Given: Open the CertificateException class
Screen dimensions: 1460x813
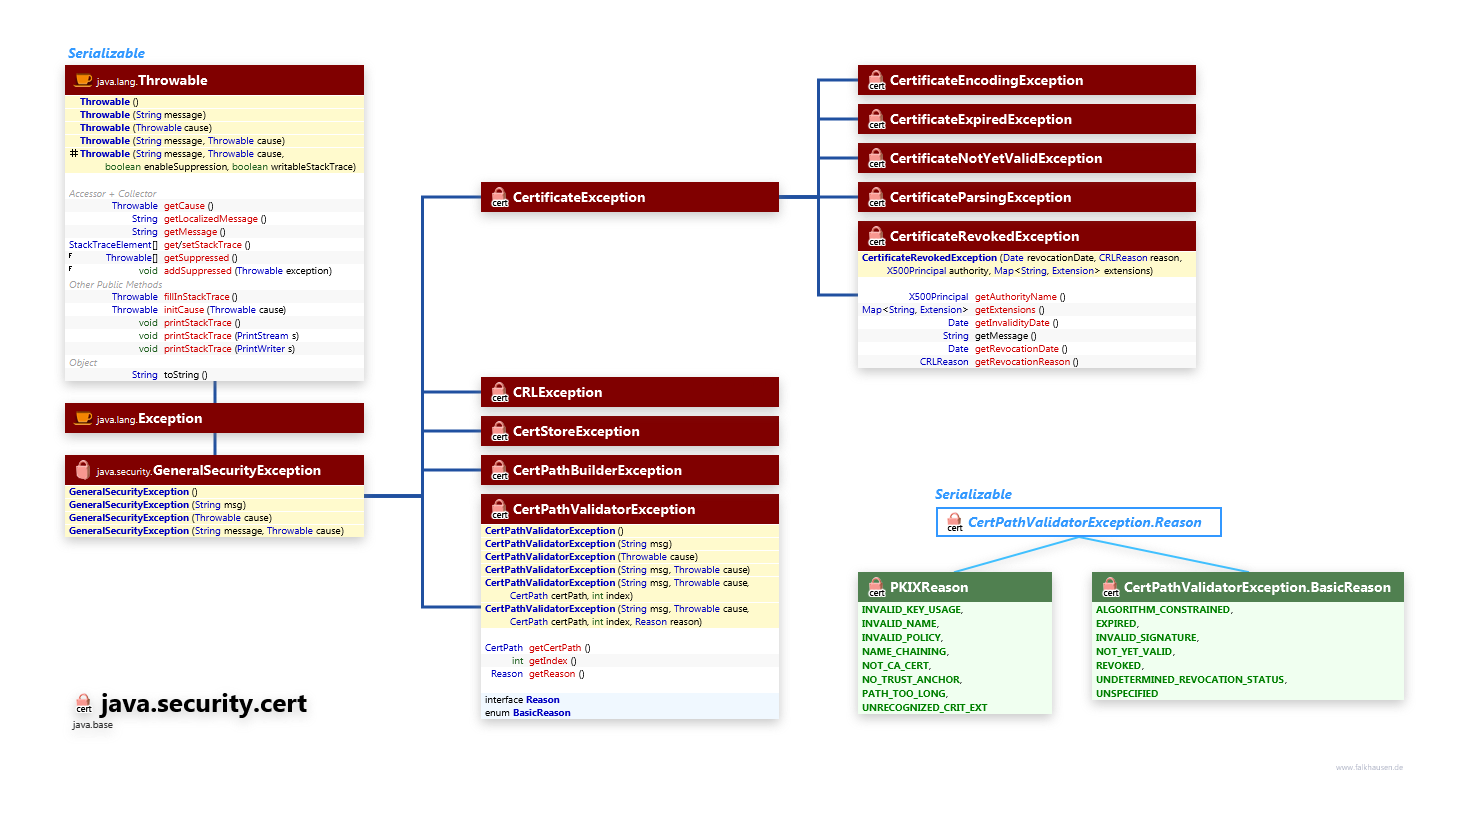Looking at the screenshot, I should [630, 197].
